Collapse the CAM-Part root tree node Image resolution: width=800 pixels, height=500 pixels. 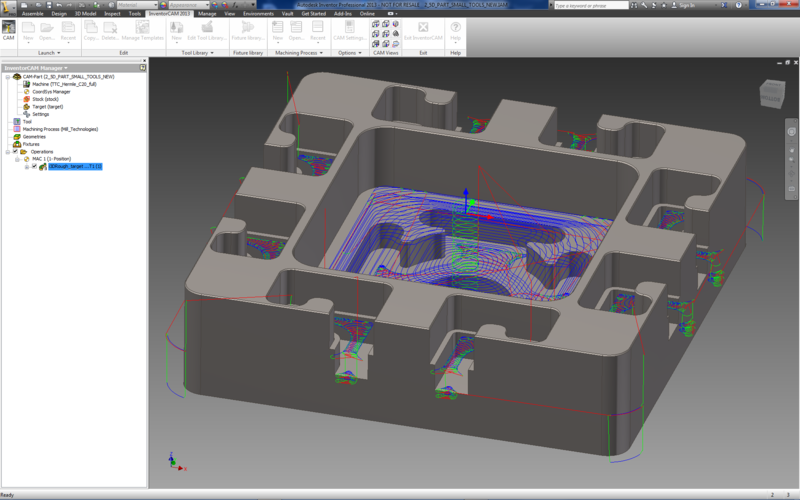pyautogui.click(x=6, y=77)
